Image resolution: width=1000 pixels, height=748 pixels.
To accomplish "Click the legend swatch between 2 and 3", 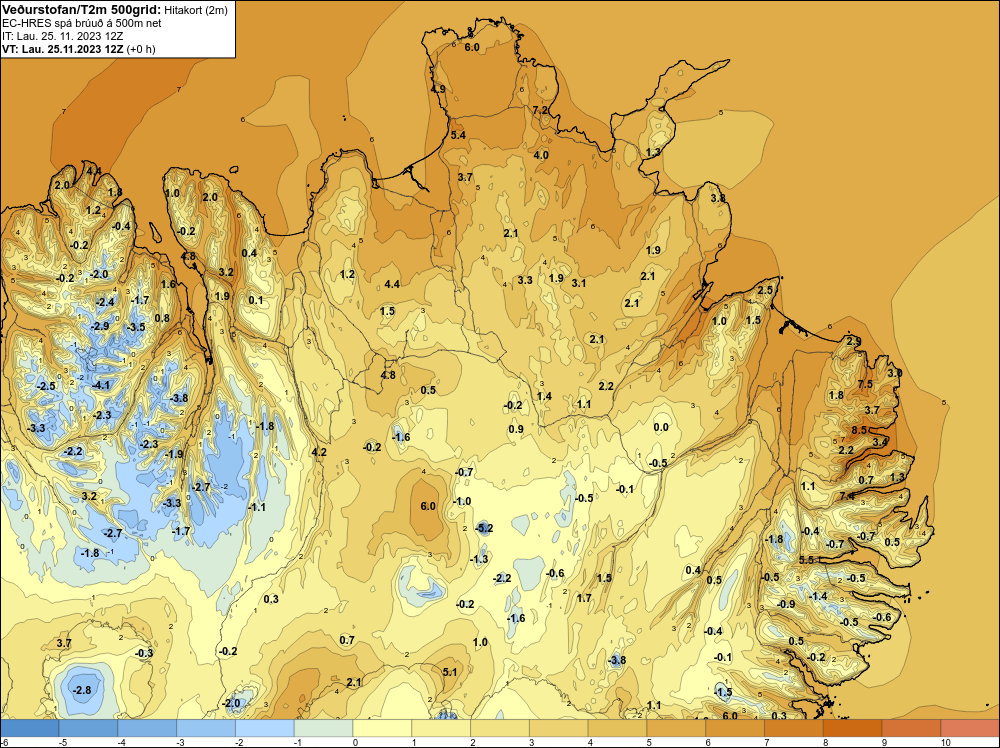I will click(500, 728).
